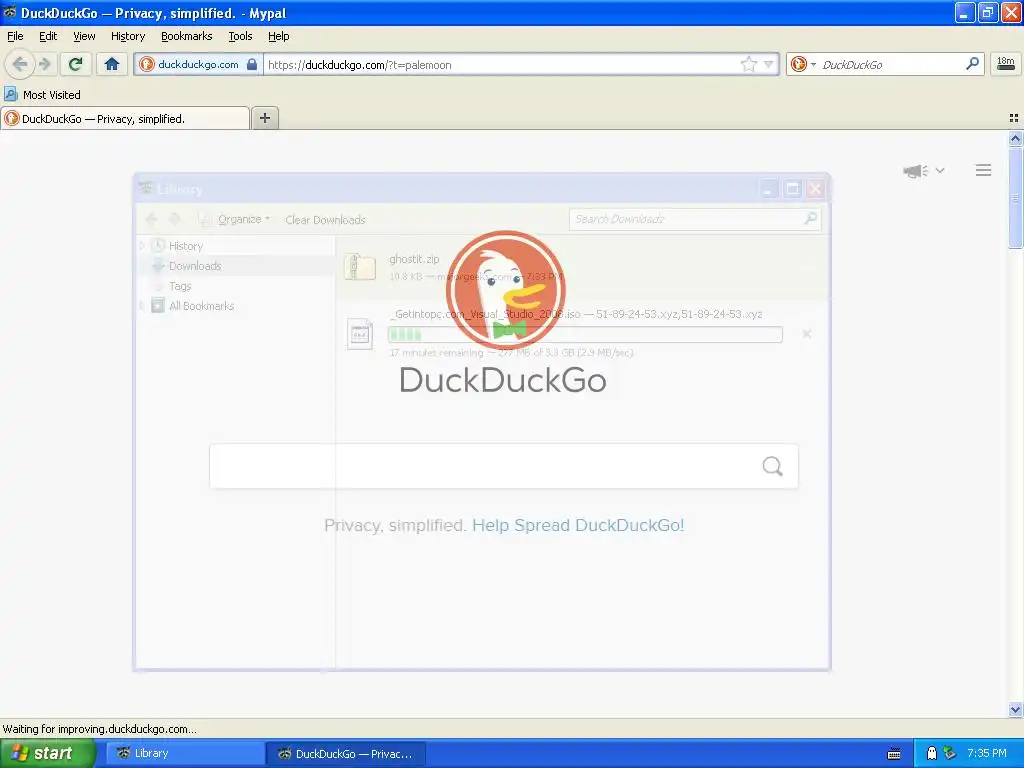
Task: Follow the Help Spread DuckDuckGo! link
Action: (x=578, y=525)
